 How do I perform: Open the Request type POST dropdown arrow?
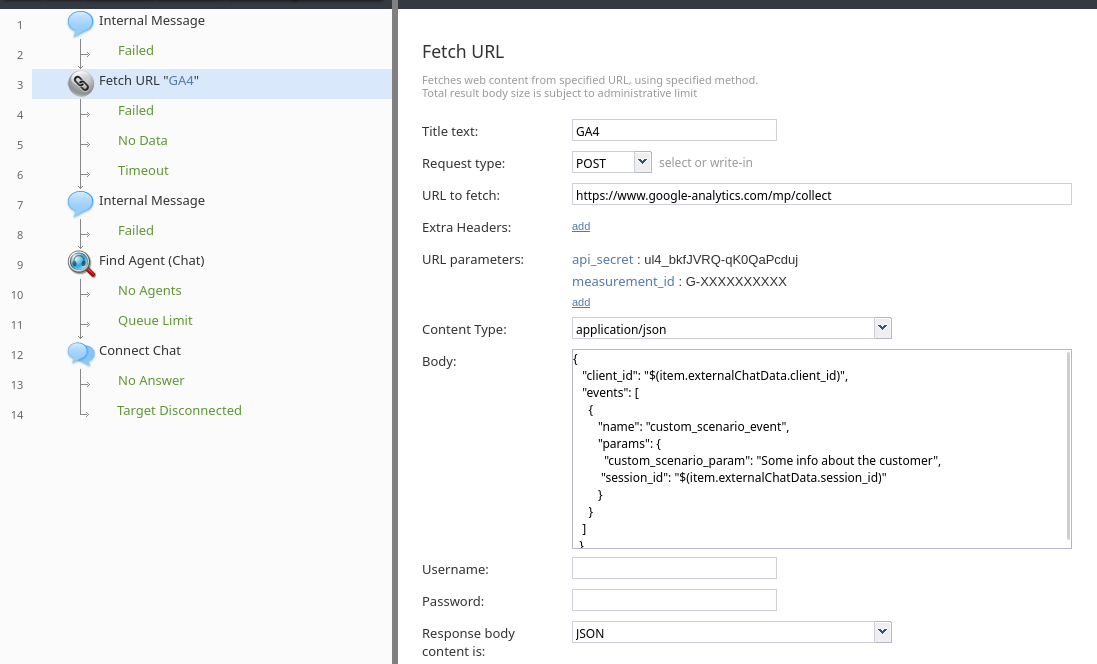(642, 162)
